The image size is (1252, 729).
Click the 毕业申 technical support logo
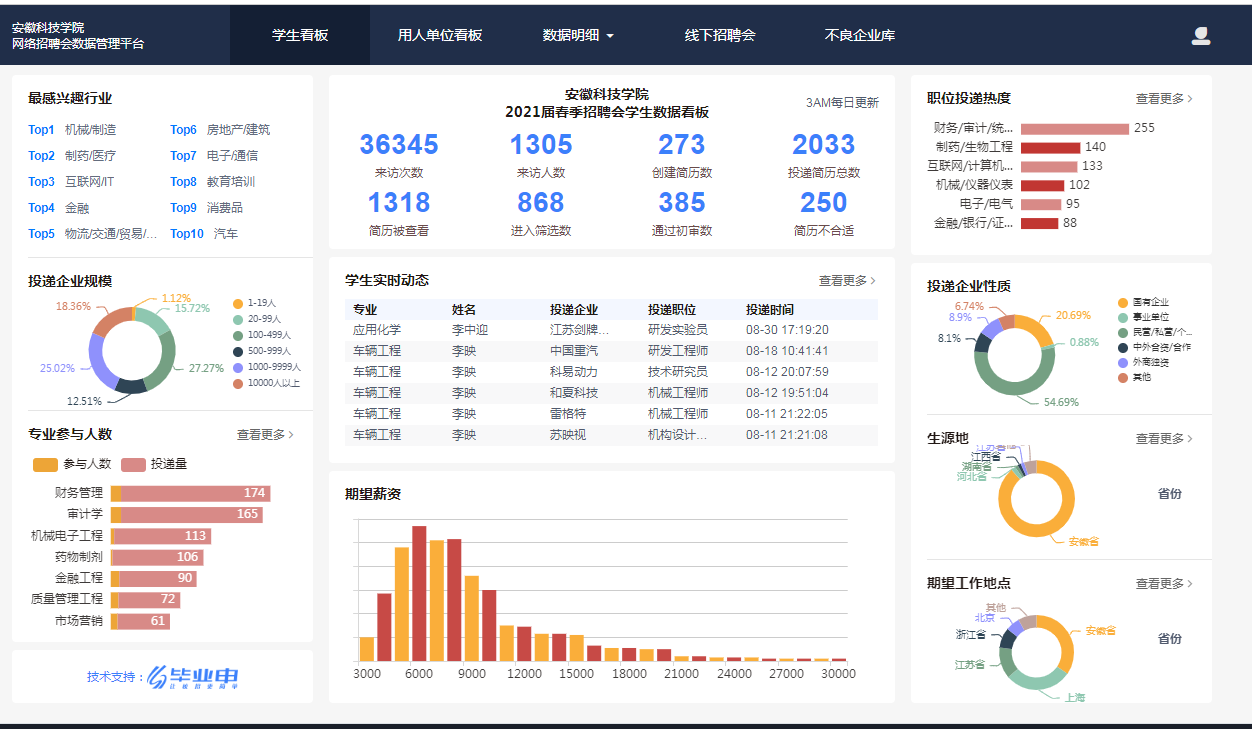click(x=193, y=677)
